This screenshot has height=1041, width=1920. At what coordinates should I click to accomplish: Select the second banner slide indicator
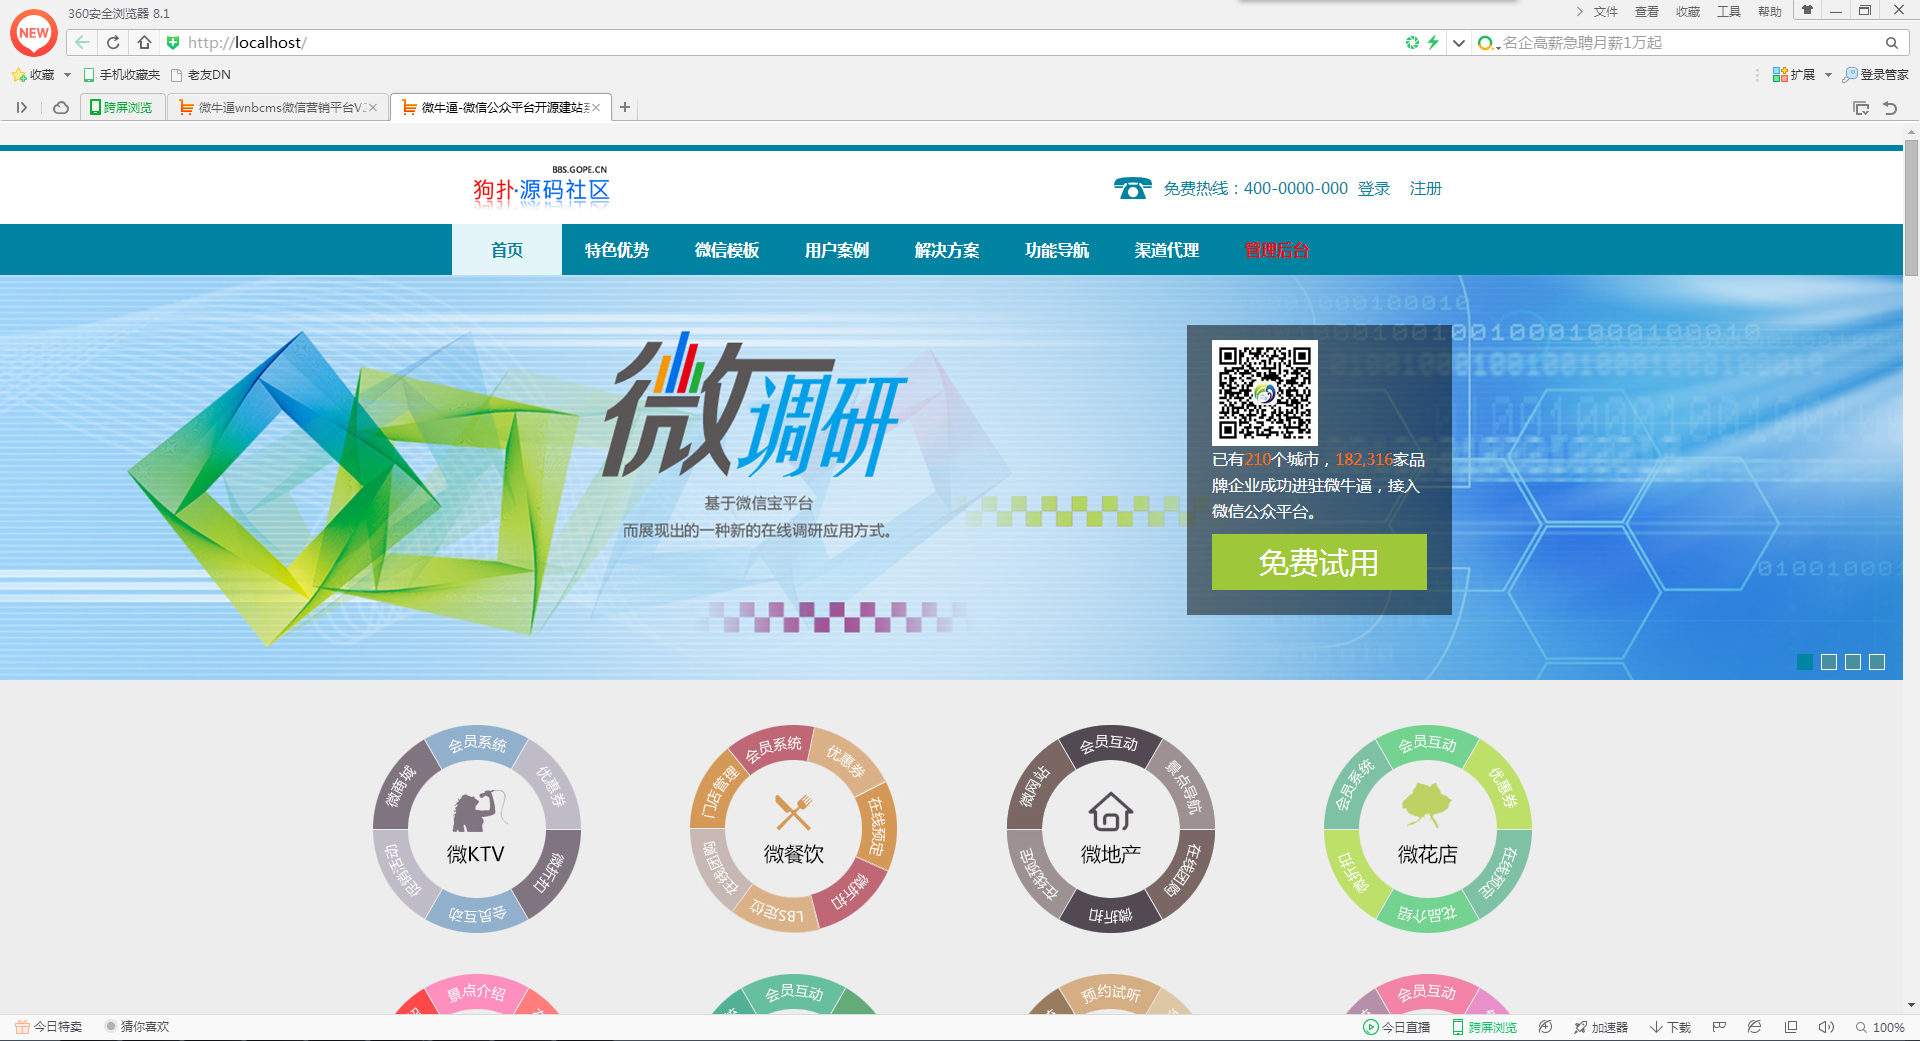point(1829,662)
